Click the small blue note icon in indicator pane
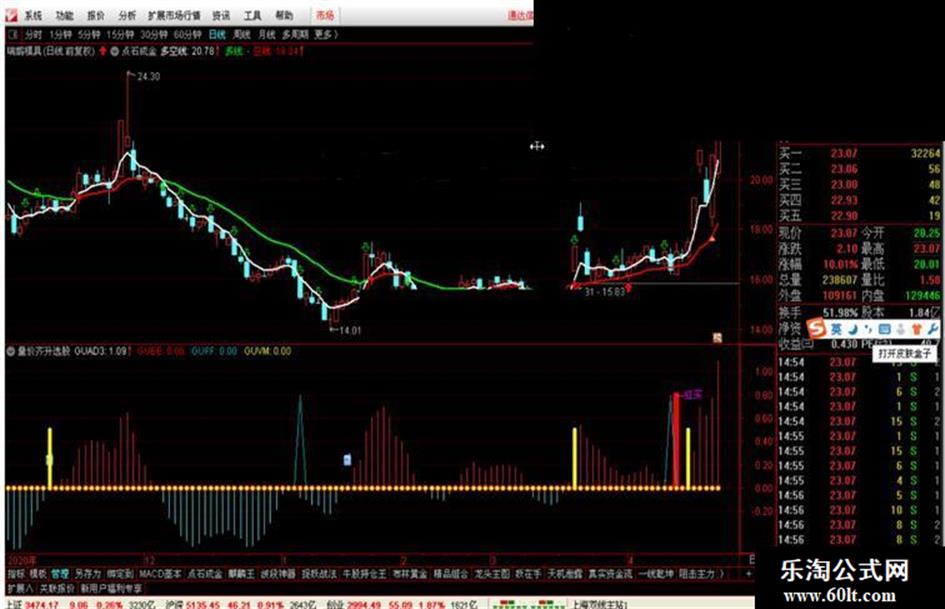945x609 pixels. pyautogui.click(x=347, y=460)
